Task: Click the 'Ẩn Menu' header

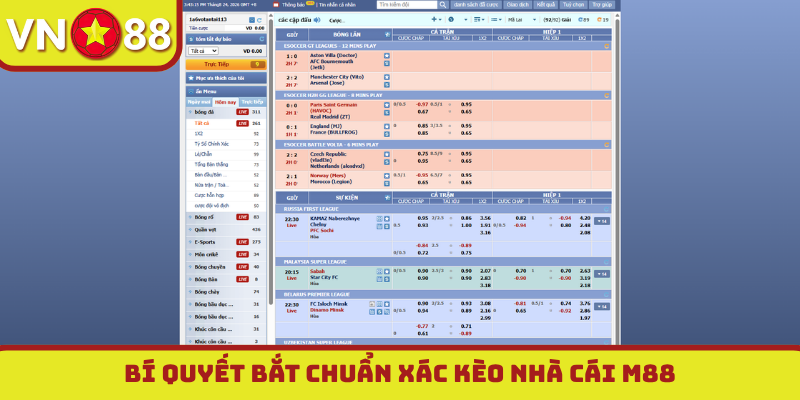Action: 226,91
